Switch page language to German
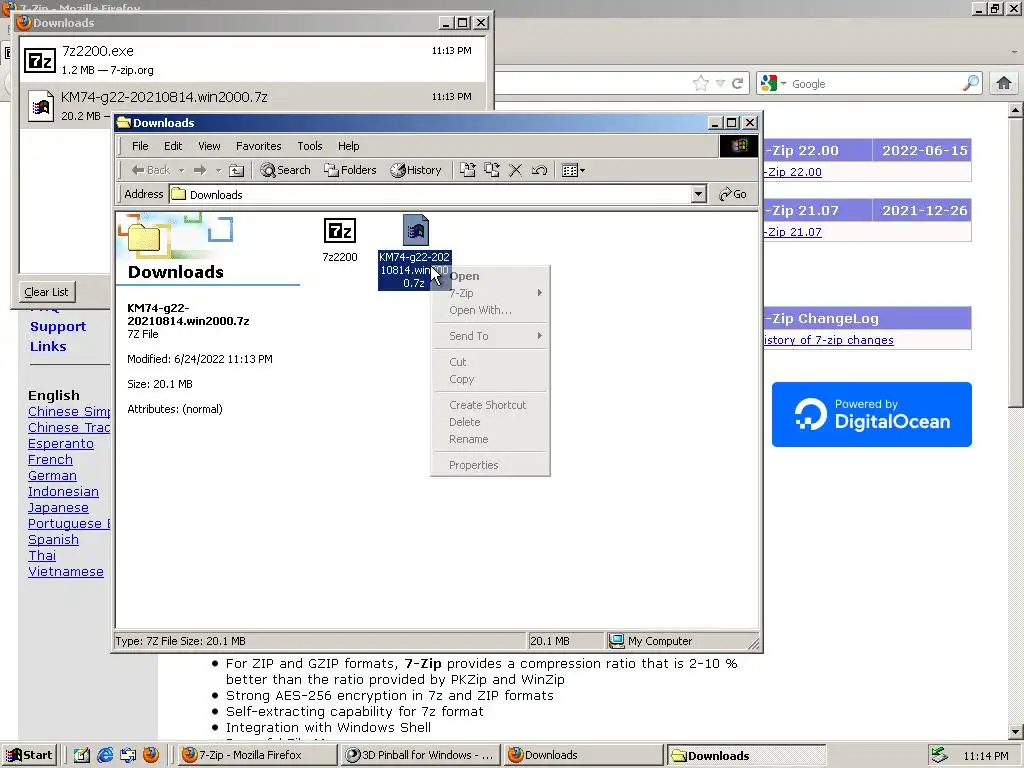1024x768 pixels. click(x=52, y=475)
